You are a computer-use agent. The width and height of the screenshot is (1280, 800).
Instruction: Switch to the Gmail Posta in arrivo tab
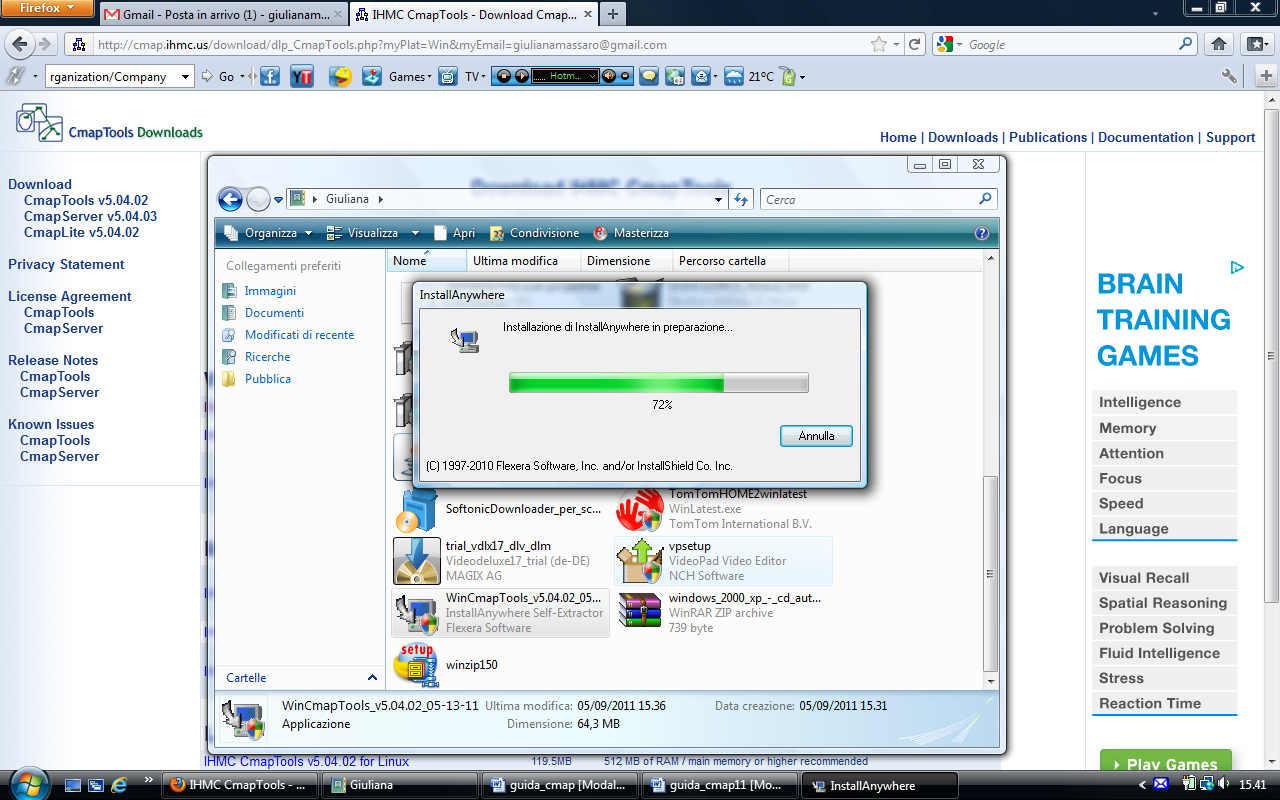coord(223,15)
